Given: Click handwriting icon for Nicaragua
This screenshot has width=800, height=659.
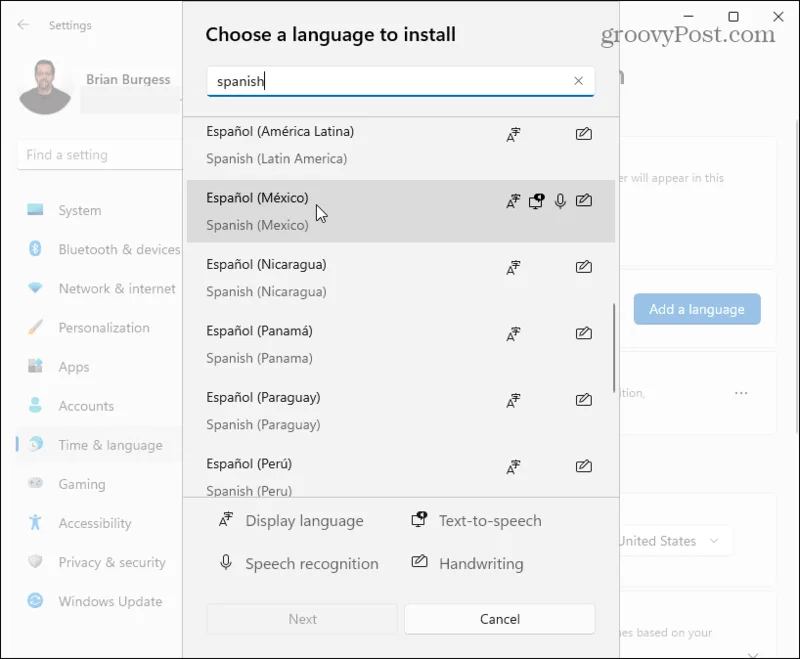Looking at the screenshot, I should click(x=584, y=267).
